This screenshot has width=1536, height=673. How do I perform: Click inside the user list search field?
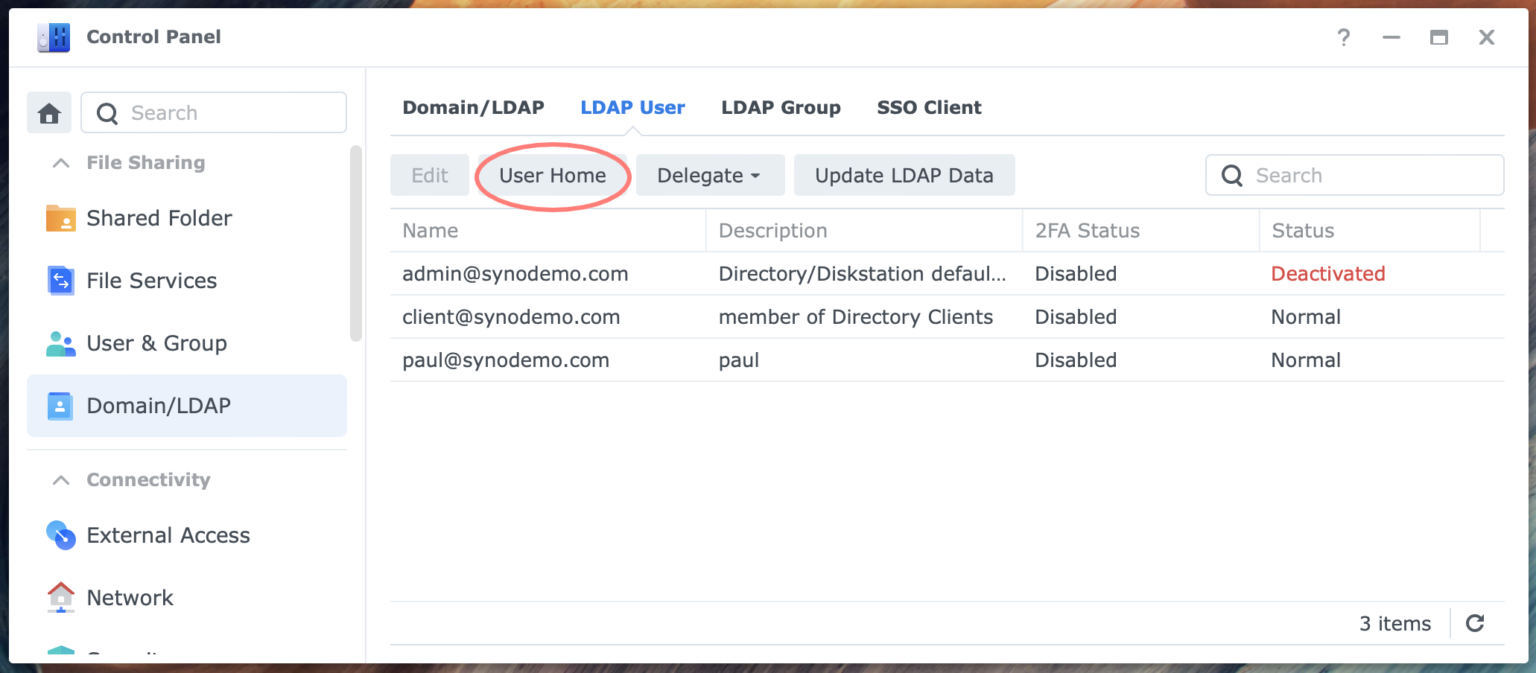pos(1354,175)
